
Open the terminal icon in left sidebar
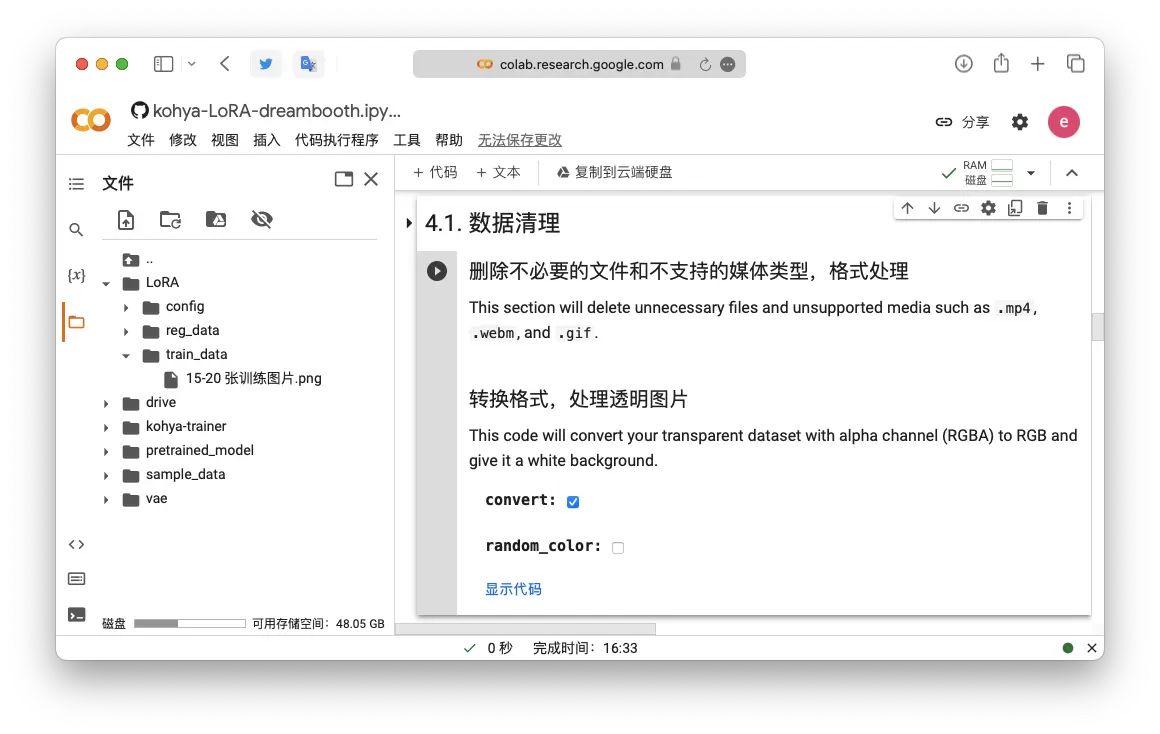pos(76,615)
